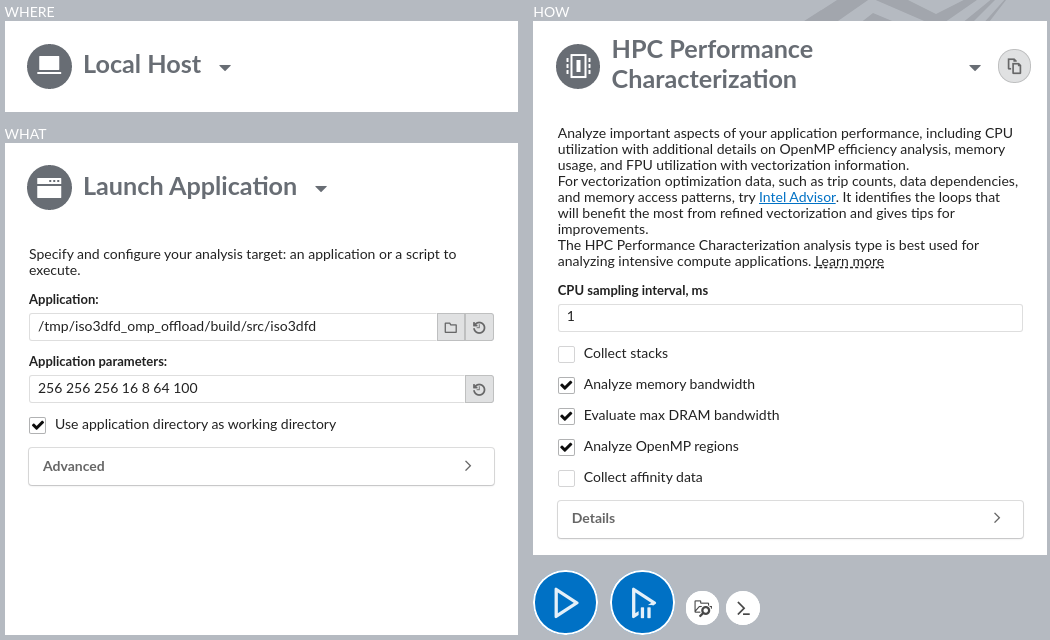Restore previous application path via history icon
Screen dimensions: 1050x640
coord(478,326)
